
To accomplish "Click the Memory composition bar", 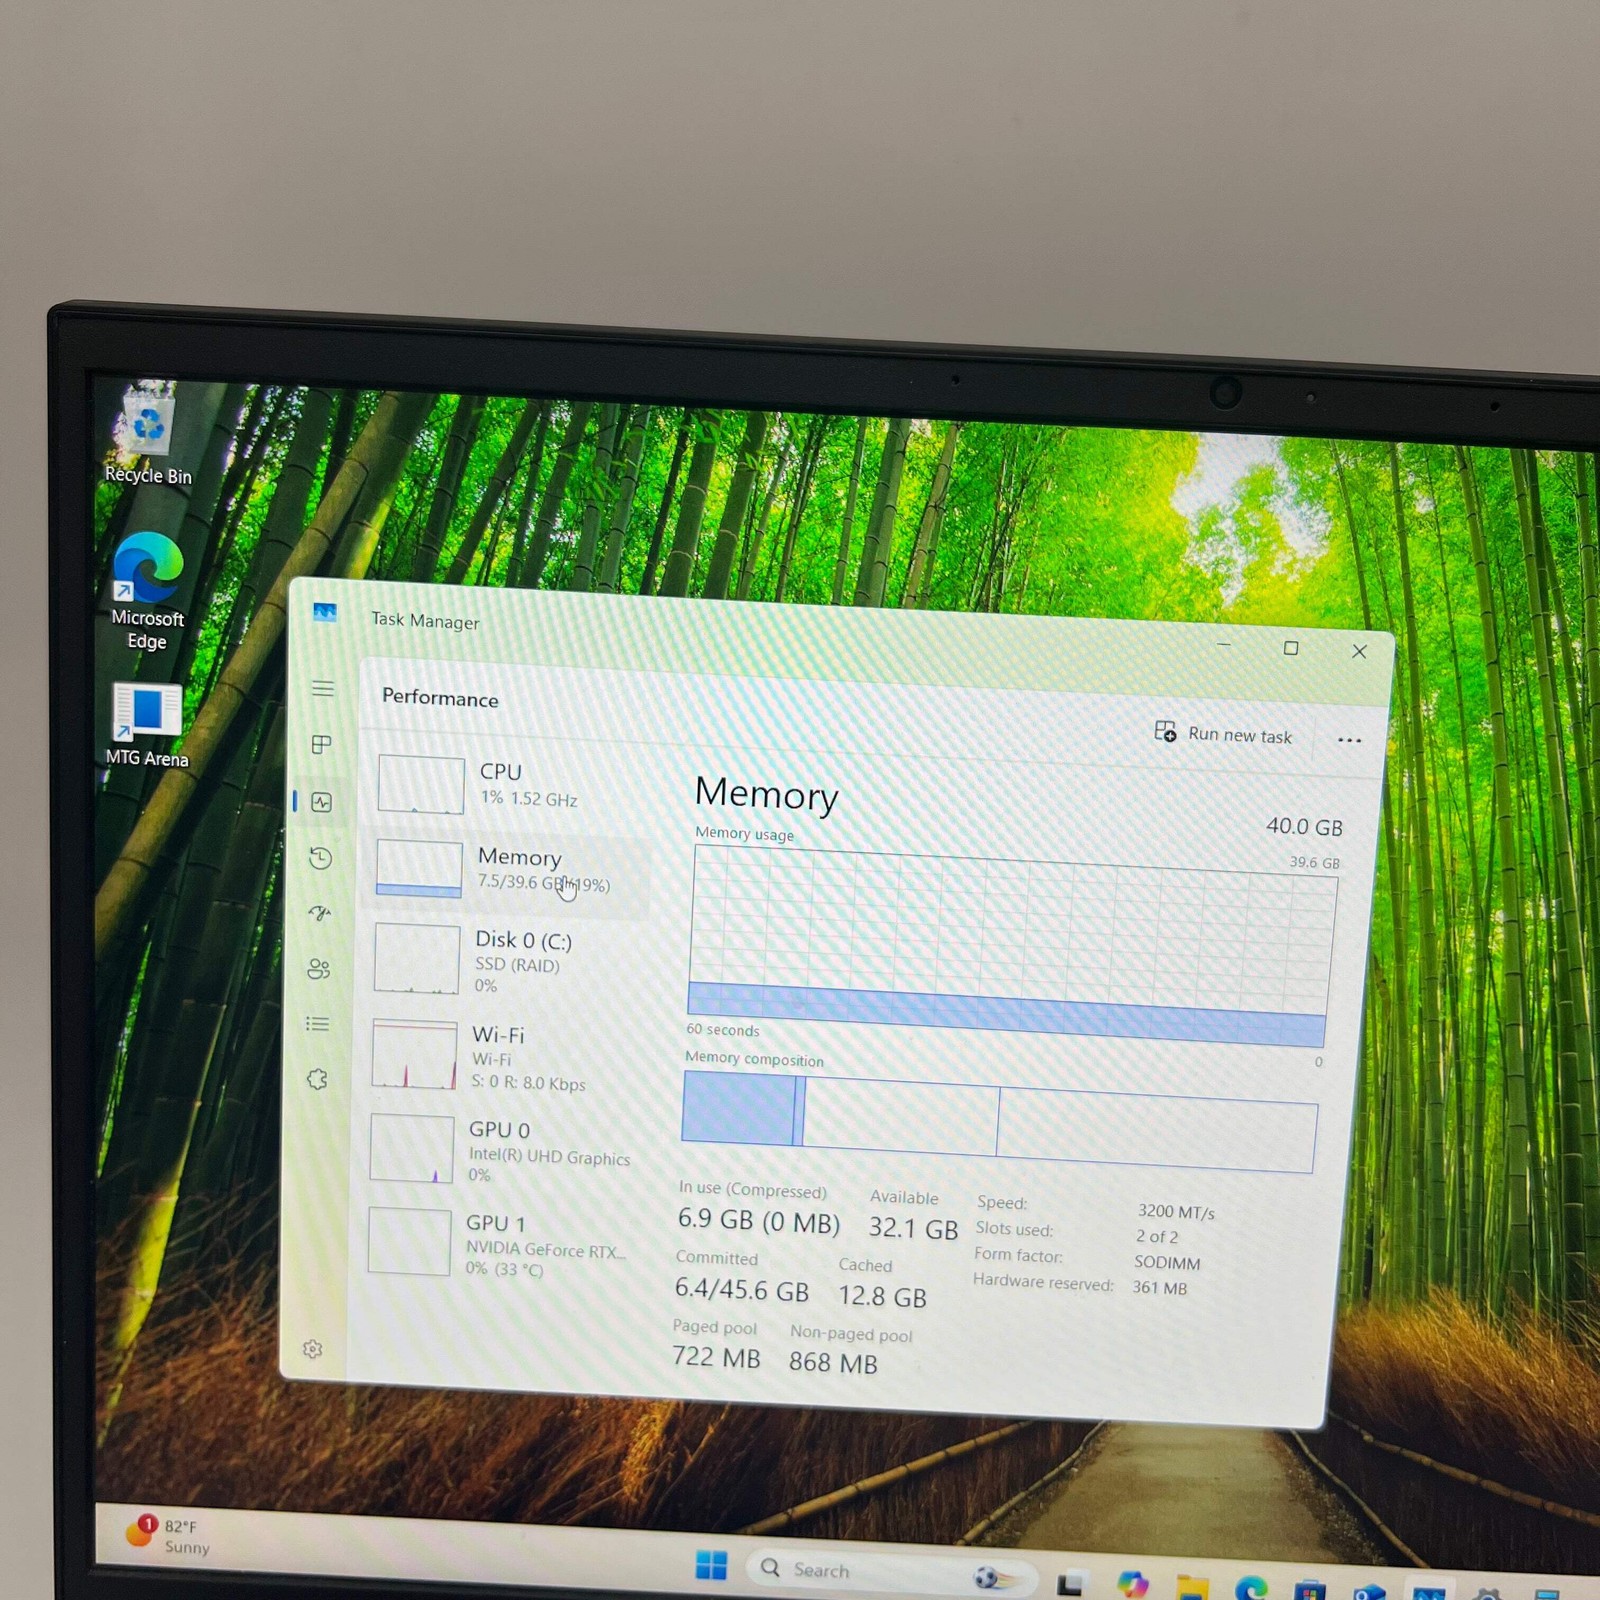I will (999, 1121).
